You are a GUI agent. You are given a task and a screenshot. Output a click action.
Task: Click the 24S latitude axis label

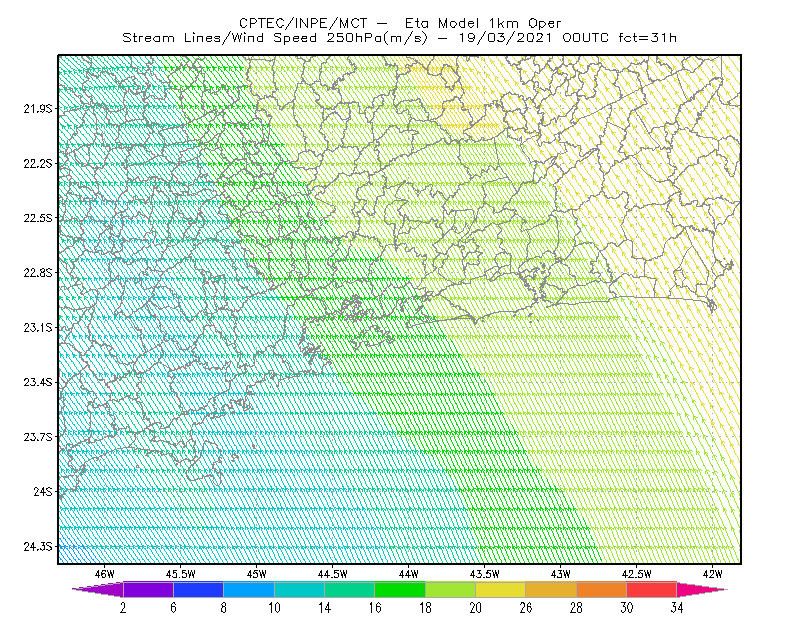(43, 491)
